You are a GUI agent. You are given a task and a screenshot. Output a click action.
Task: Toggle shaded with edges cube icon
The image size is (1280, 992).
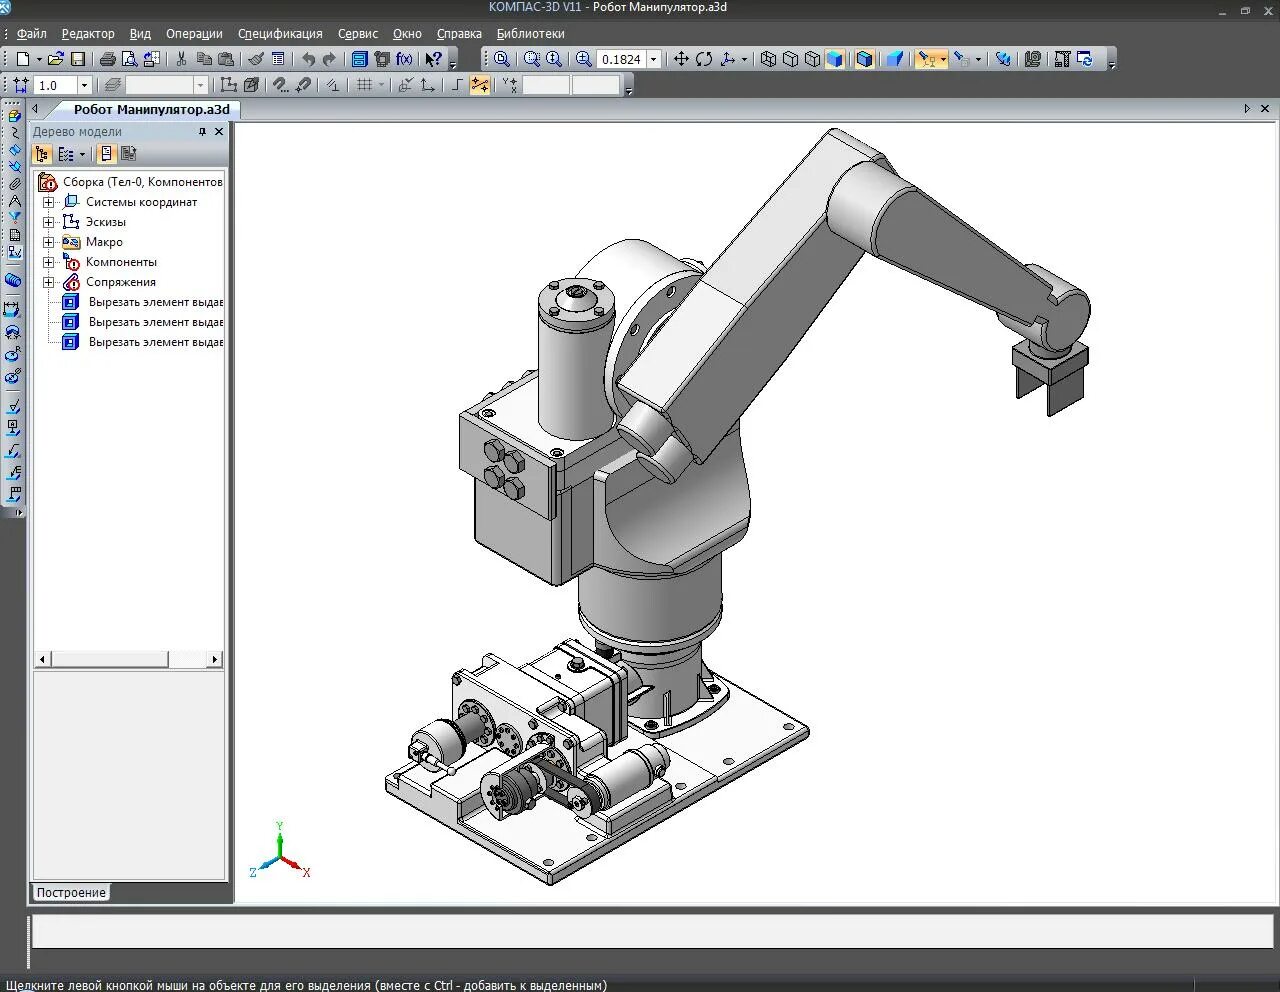click(865, 59)
